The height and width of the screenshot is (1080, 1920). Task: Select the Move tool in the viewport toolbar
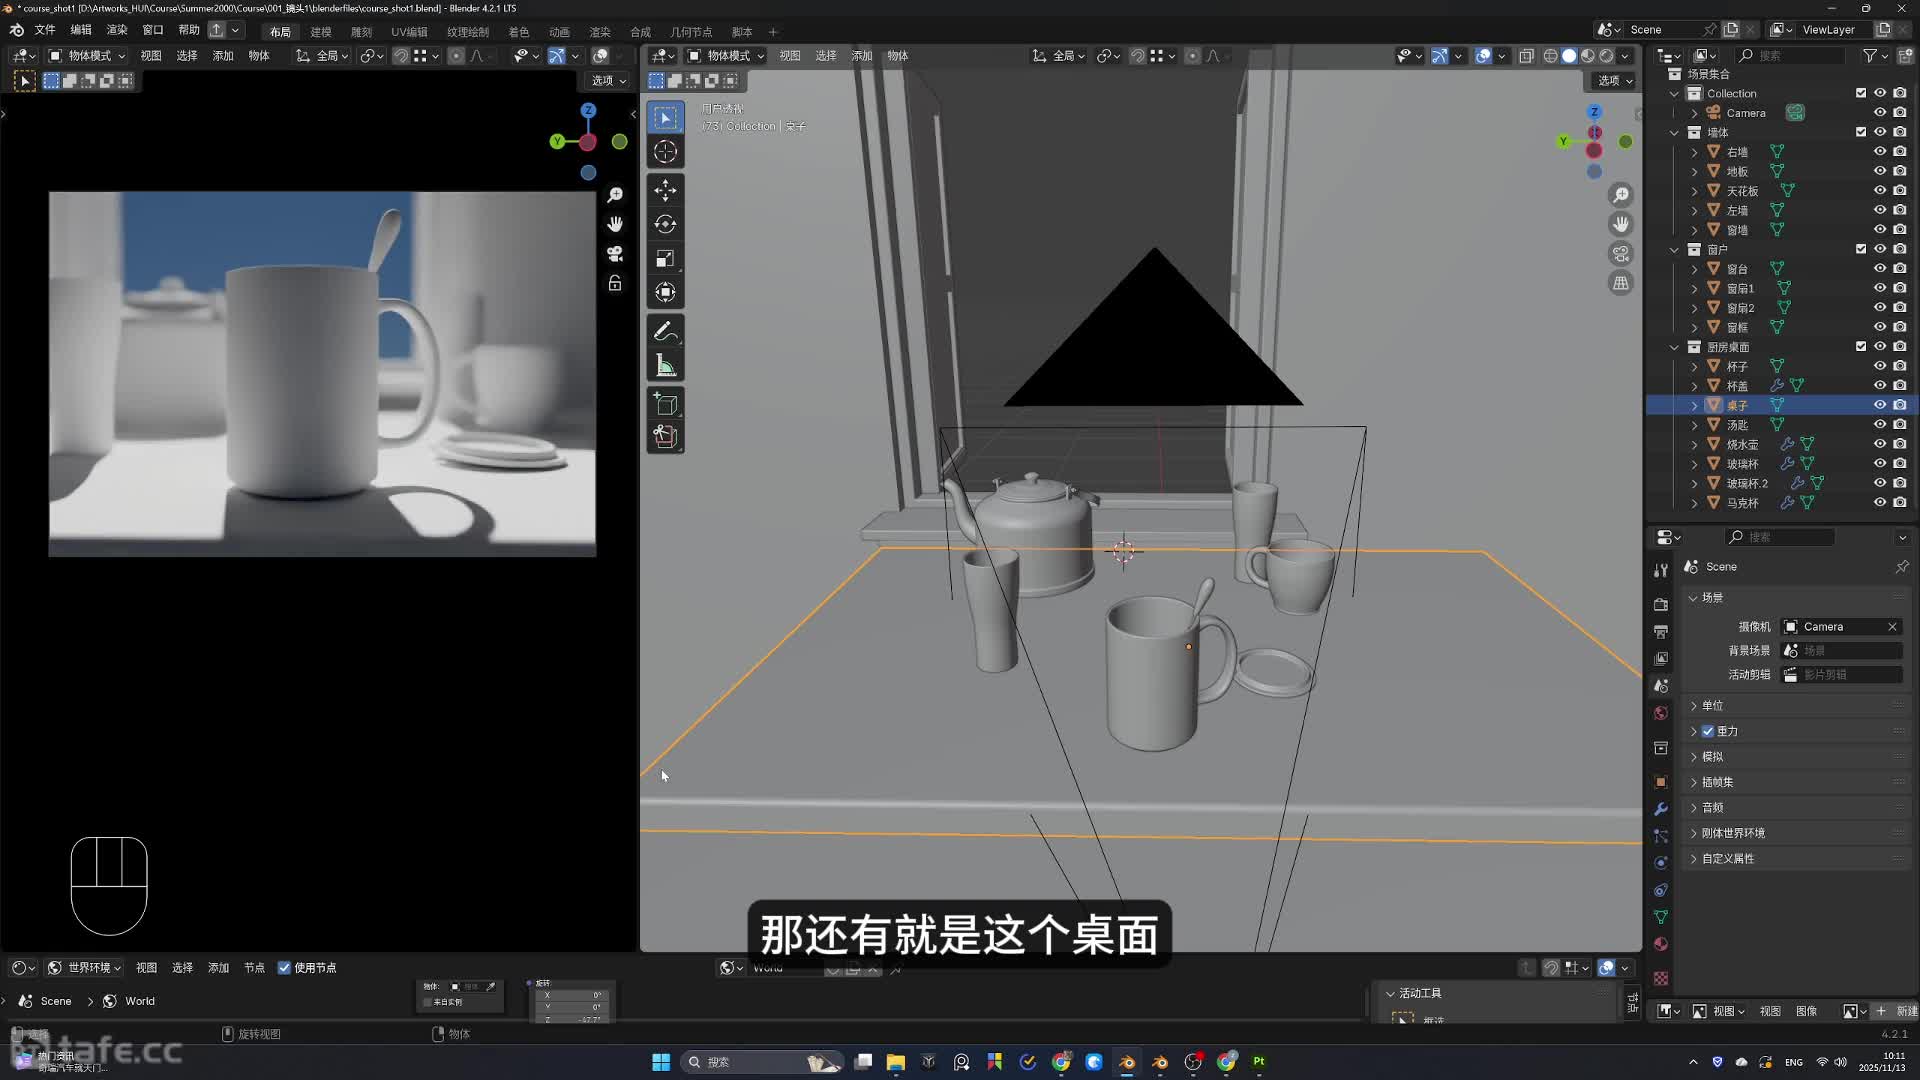[665, 190]
